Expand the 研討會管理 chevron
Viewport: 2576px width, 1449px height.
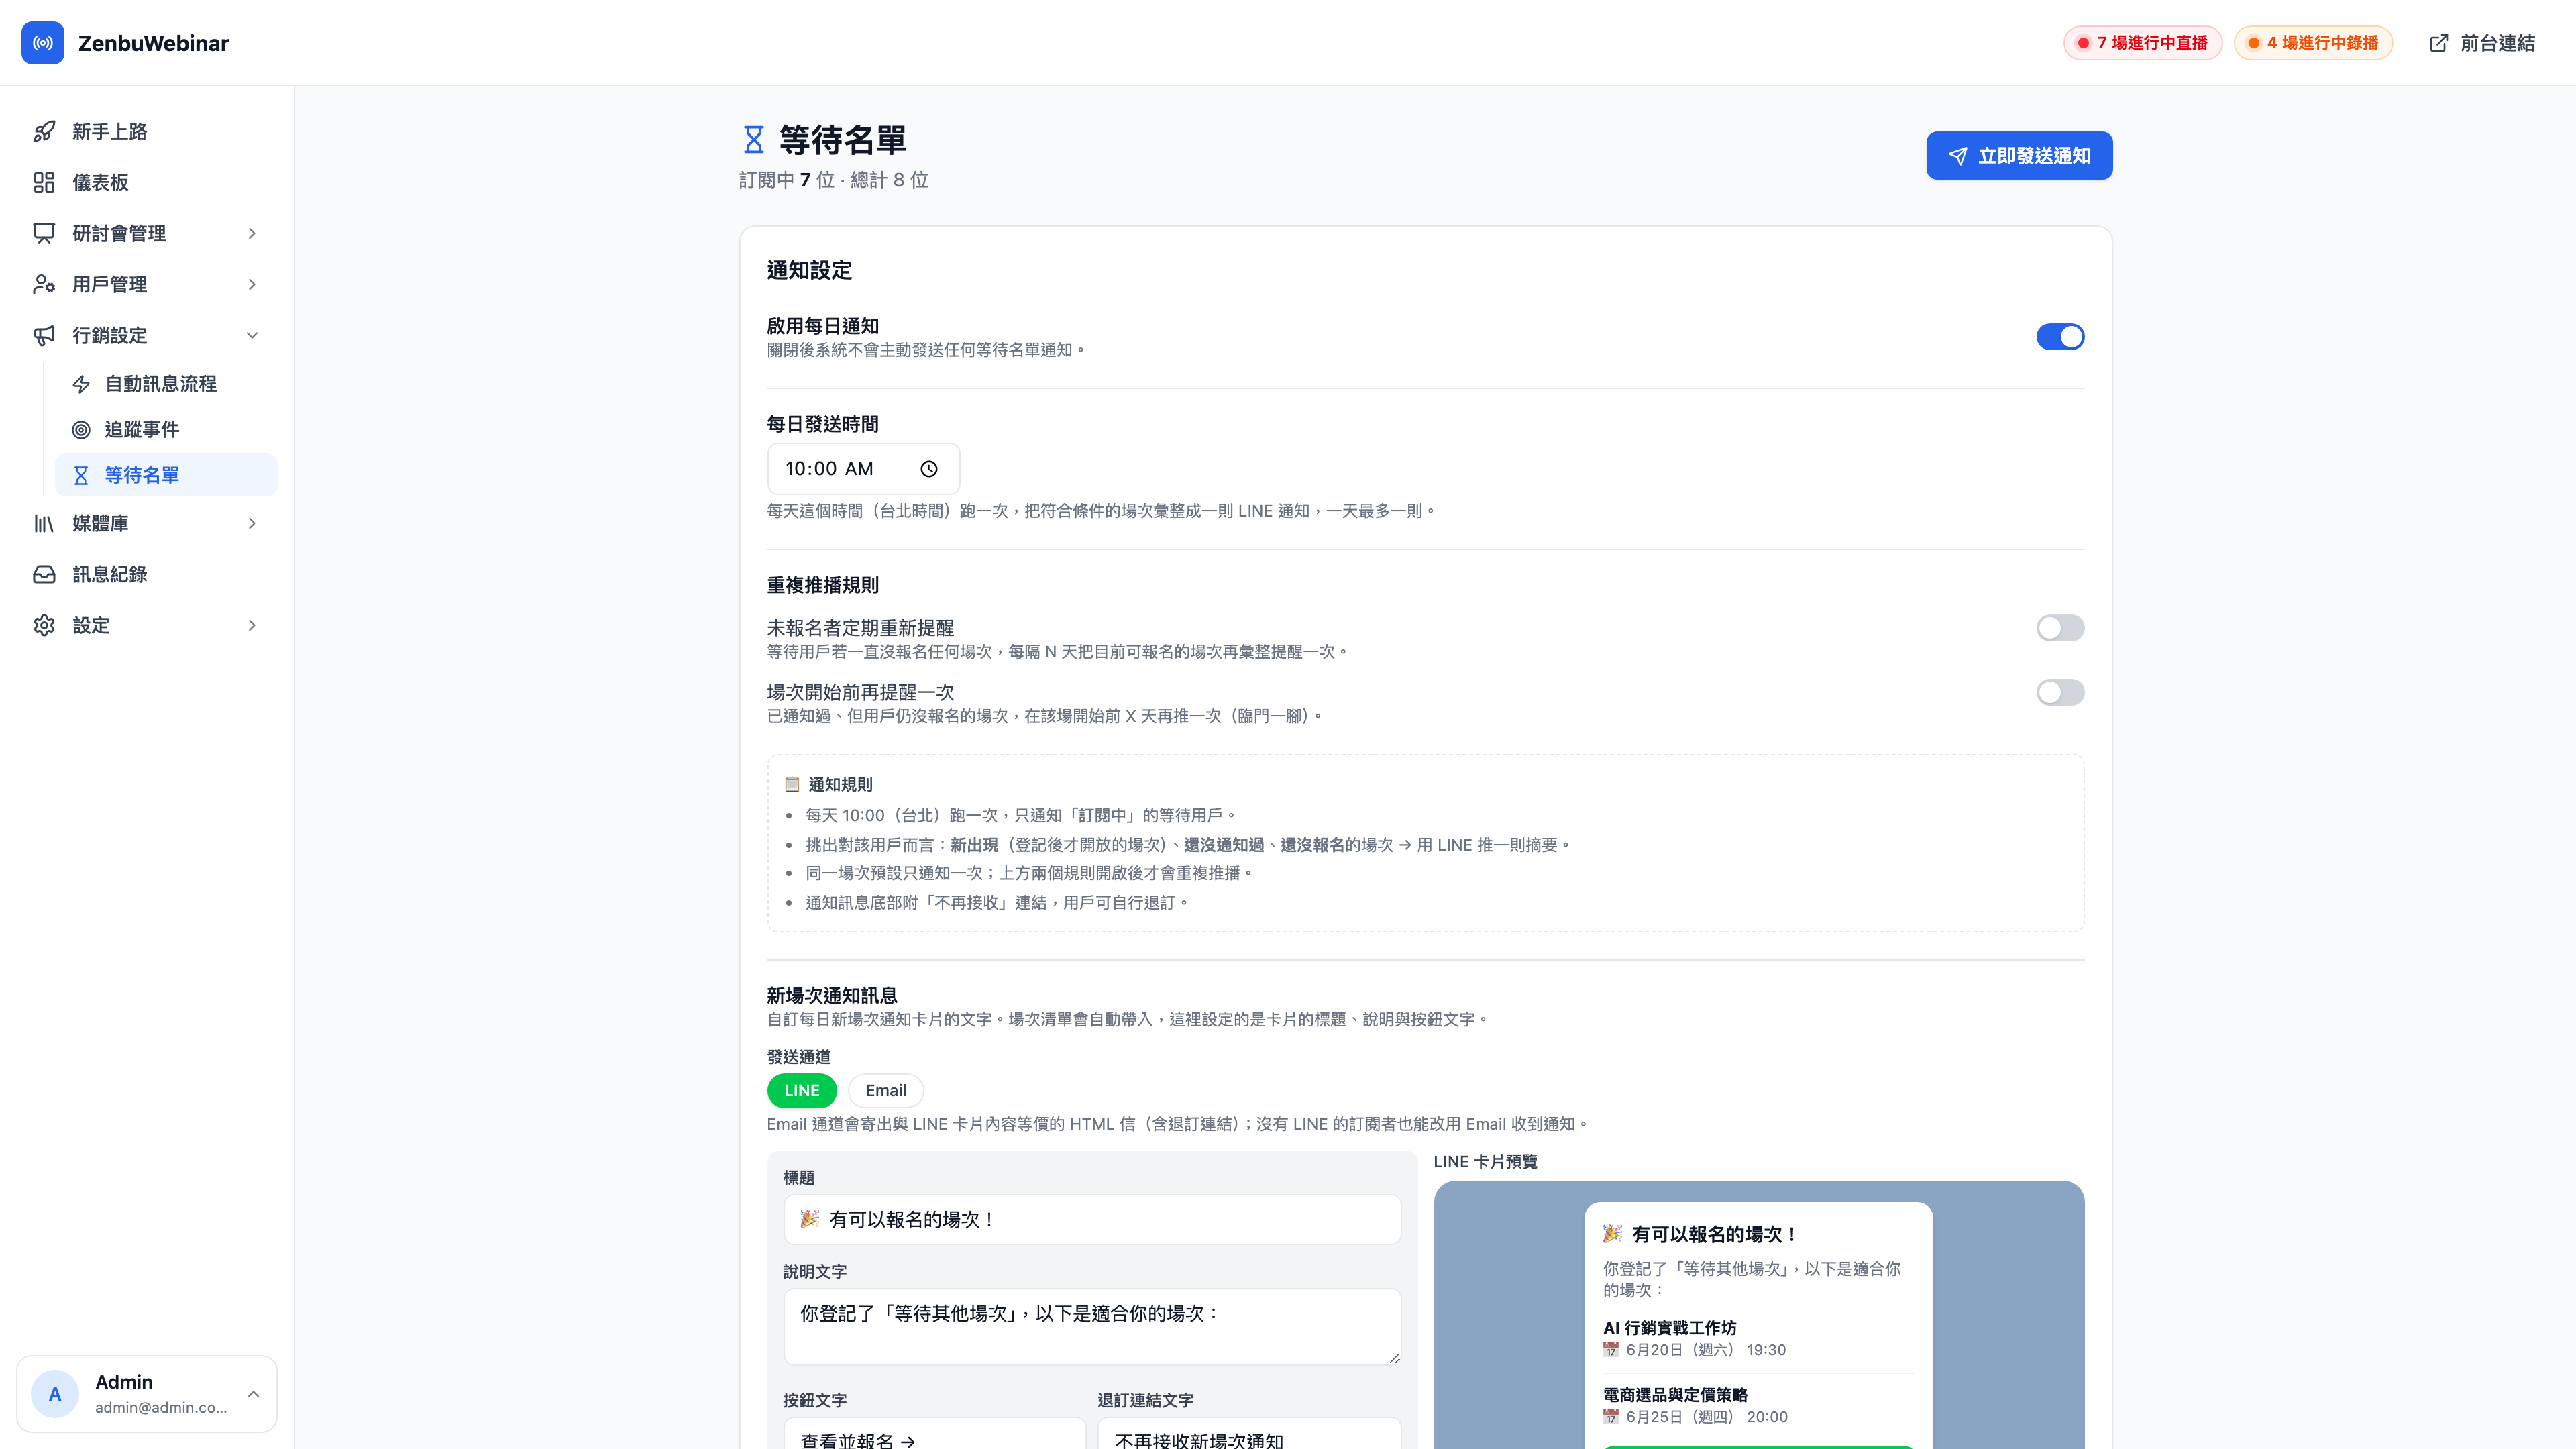[252, 233]
